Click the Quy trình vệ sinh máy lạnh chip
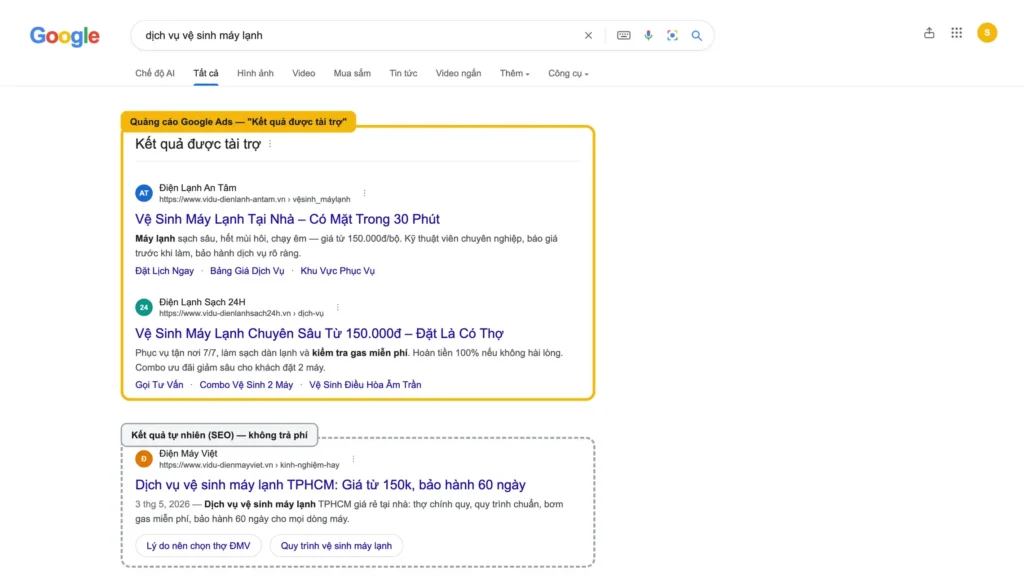Screen dimensions: 1024x576 coord(336,545)
